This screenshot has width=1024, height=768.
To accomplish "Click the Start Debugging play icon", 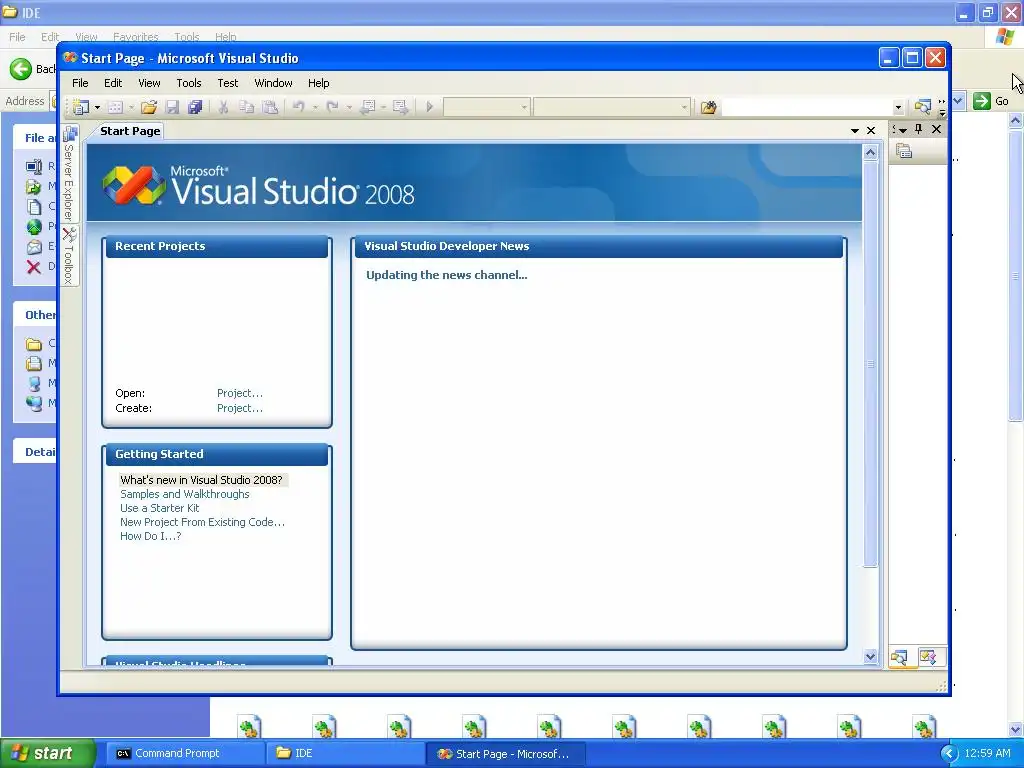I will [430, 107].
